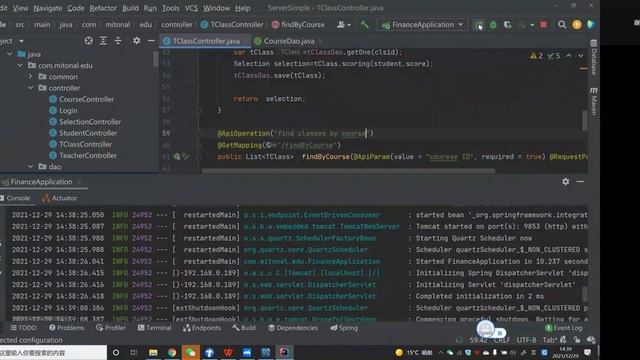The height and width of the screenshot is (360, 640).
Task: Expand all in the Project panel toolbar
Action: 103,41
